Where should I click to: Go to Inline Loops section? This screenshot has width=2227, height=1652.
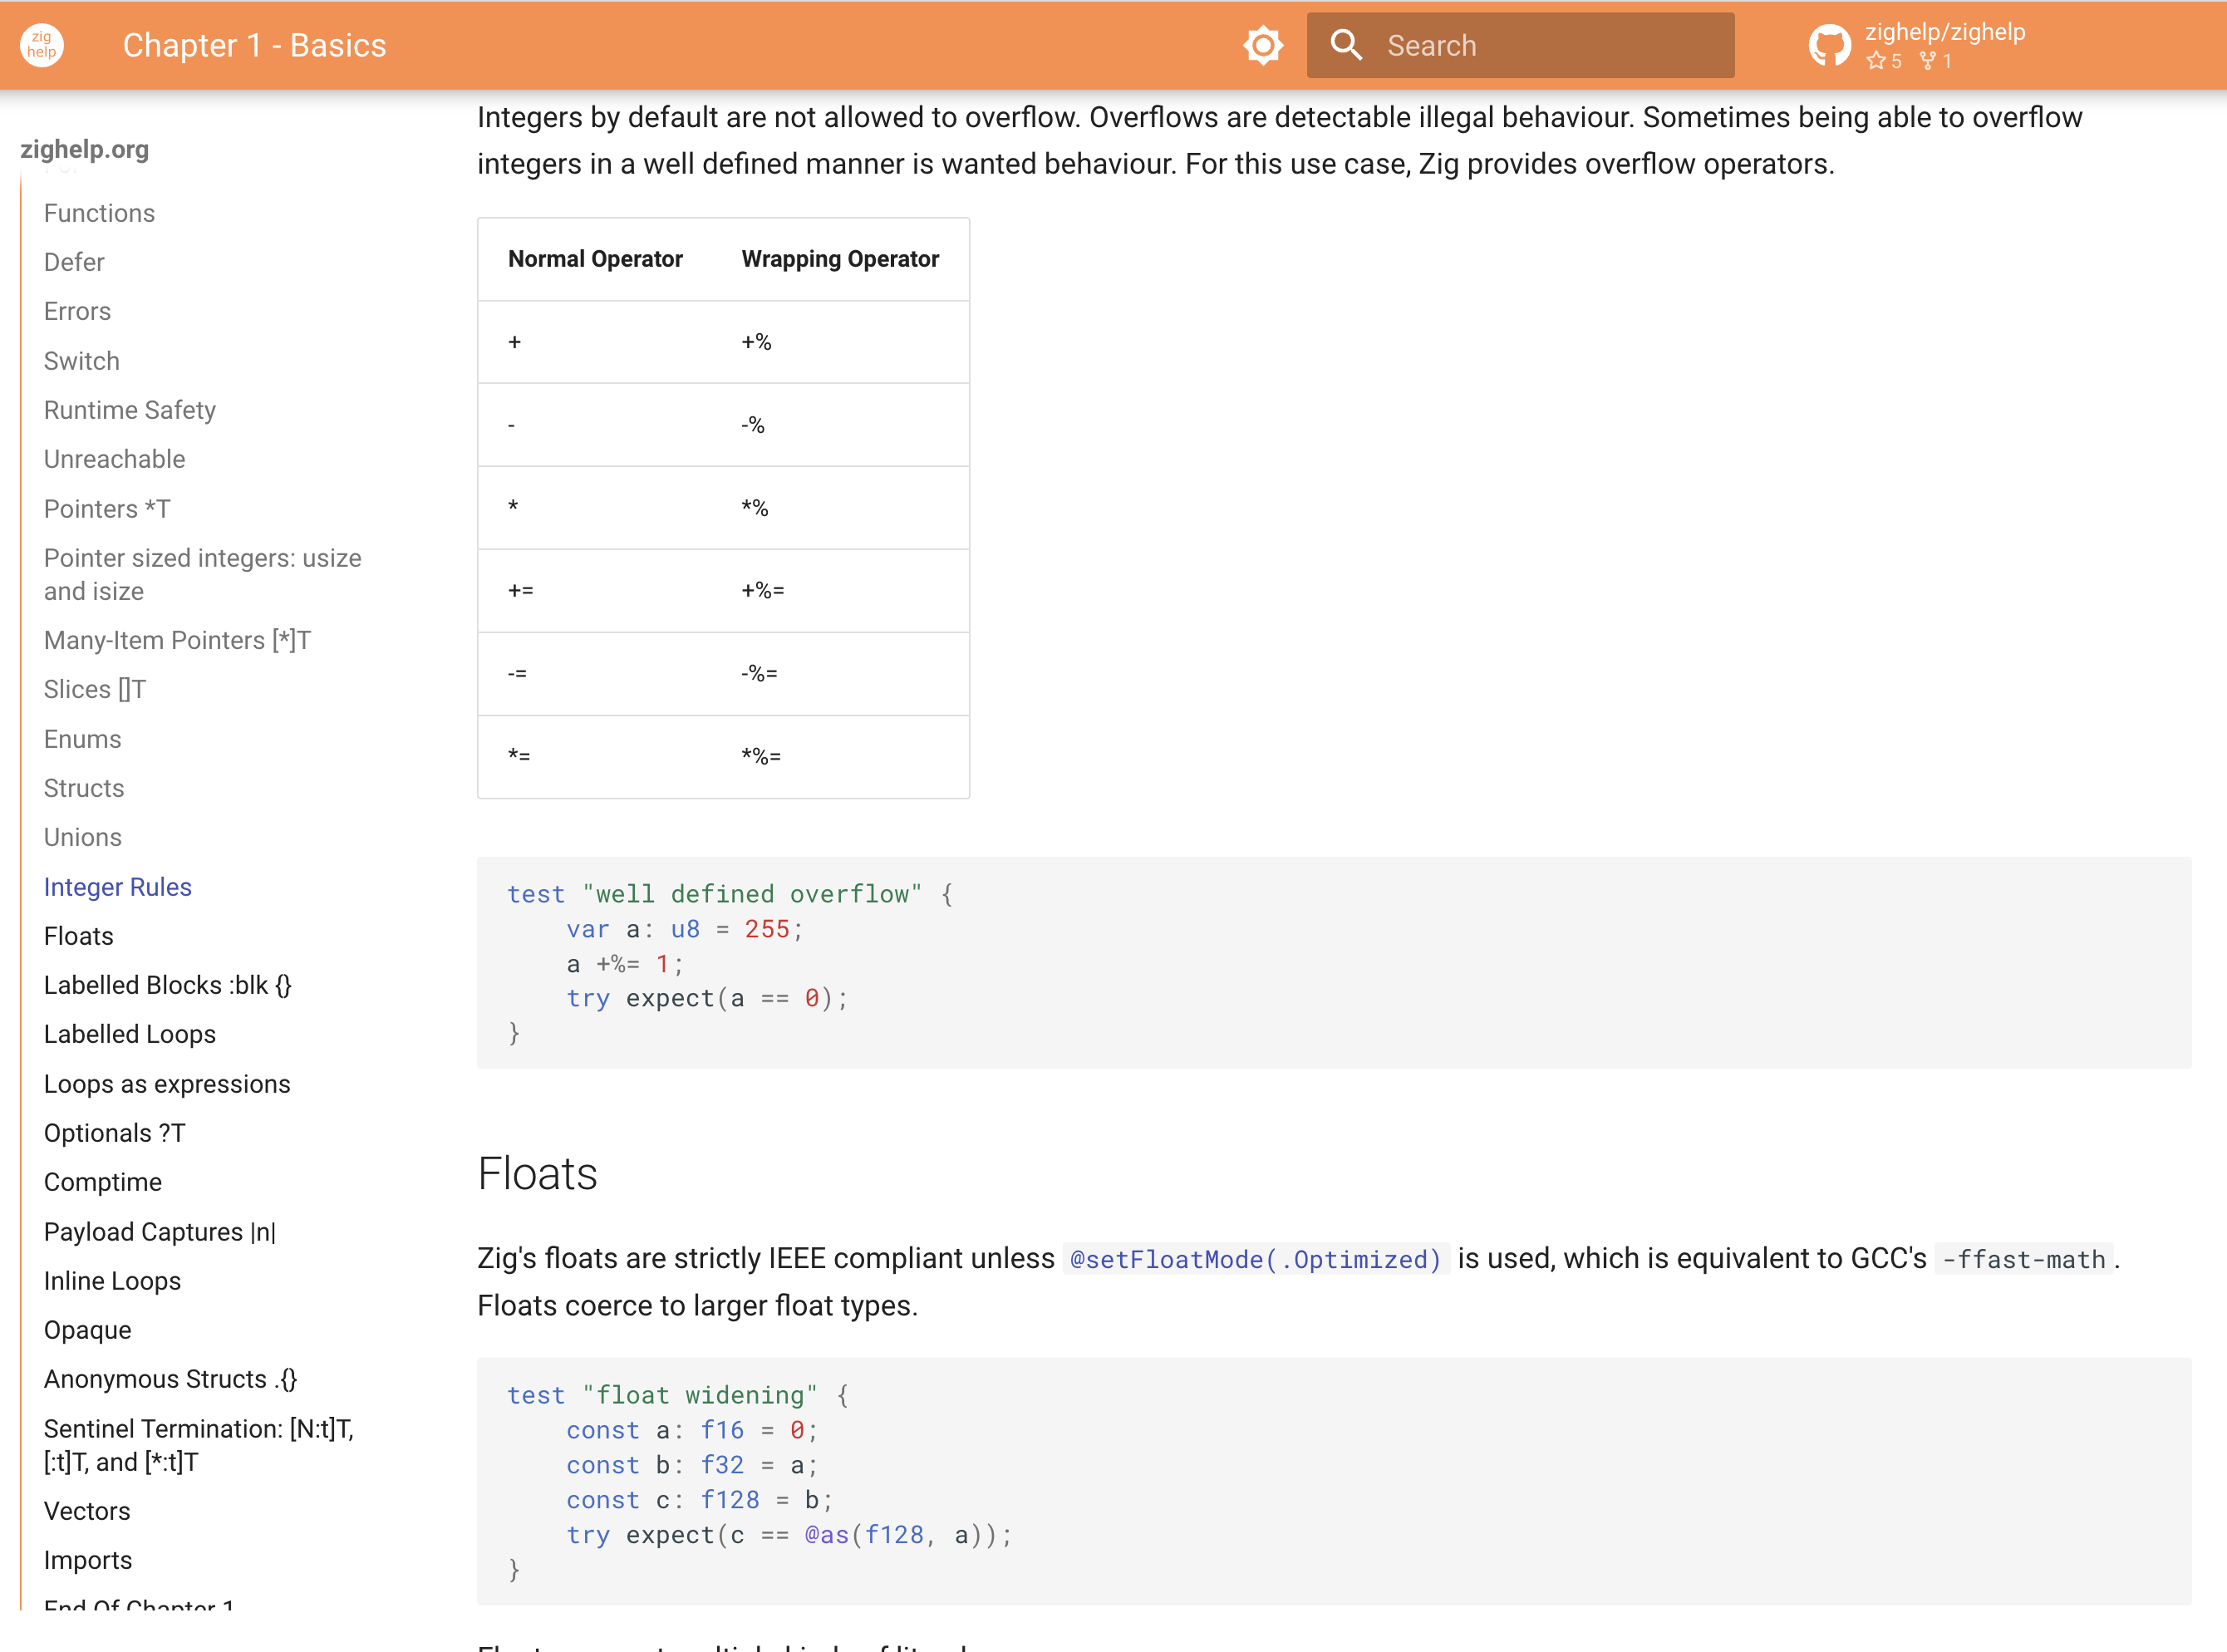(x=112, y=1281)
